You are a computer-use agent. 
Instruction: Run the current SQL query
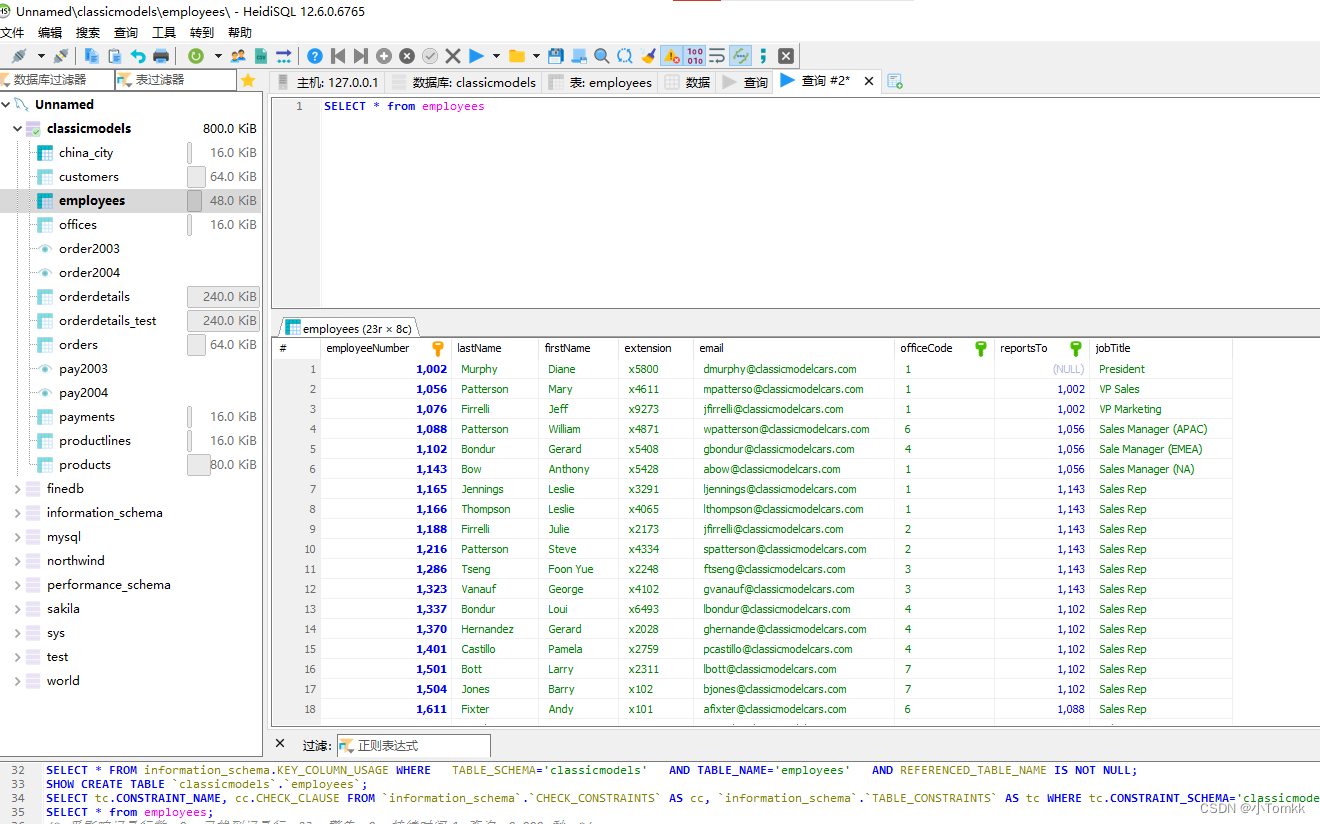pyautogui.click(x=476, y=55)
